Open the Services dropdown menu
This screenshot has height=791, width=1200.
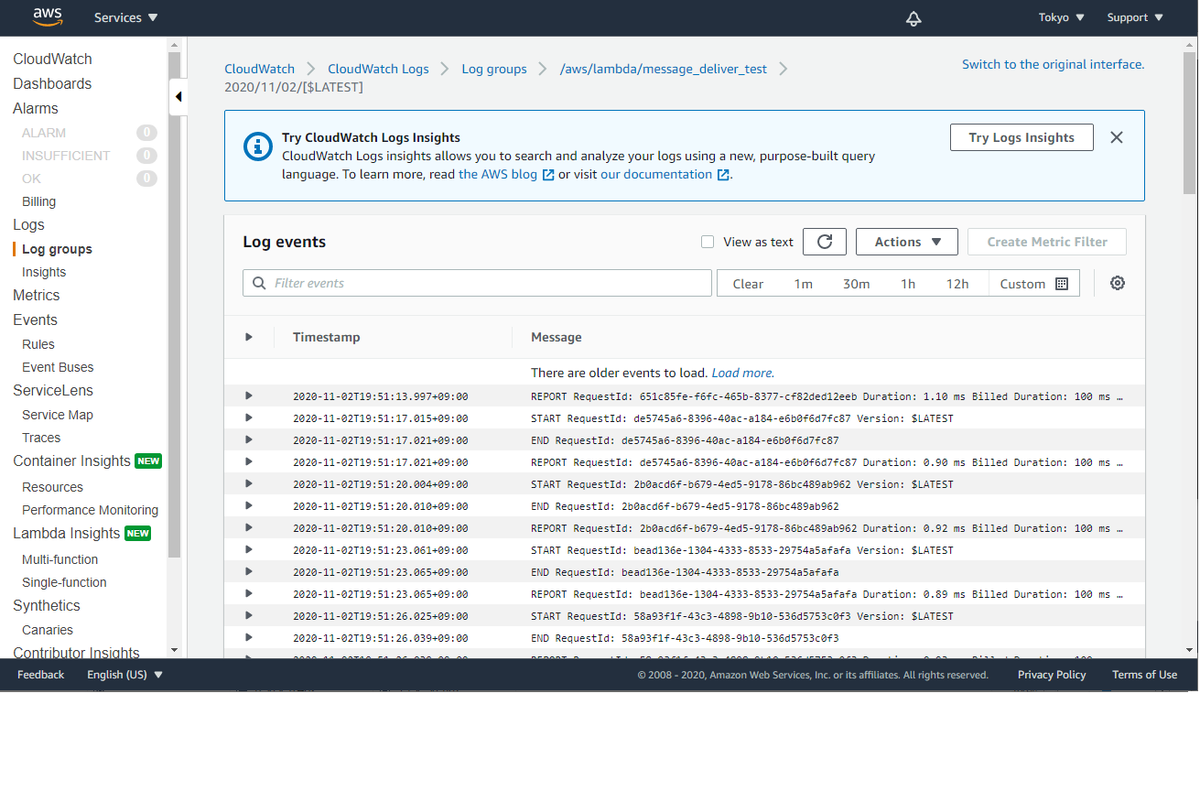click(x=126, y=18)
